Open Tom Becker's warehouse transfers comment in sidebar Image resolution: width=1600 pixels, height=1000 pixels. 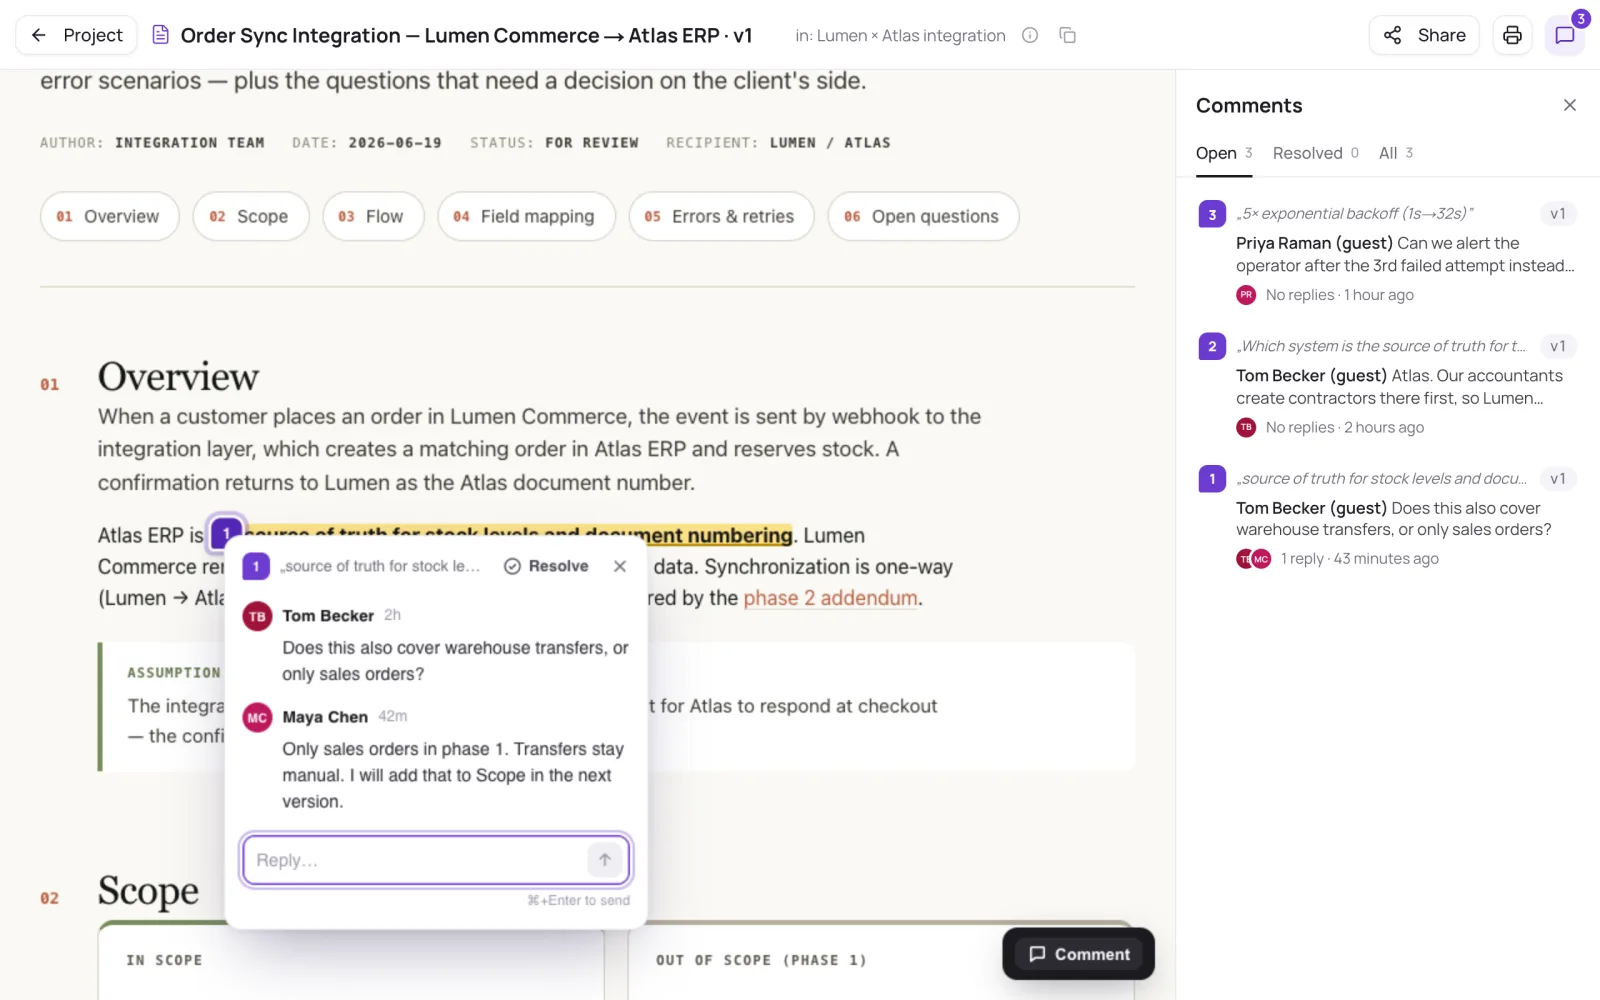pyautogui.click(x=1387, y=518)
